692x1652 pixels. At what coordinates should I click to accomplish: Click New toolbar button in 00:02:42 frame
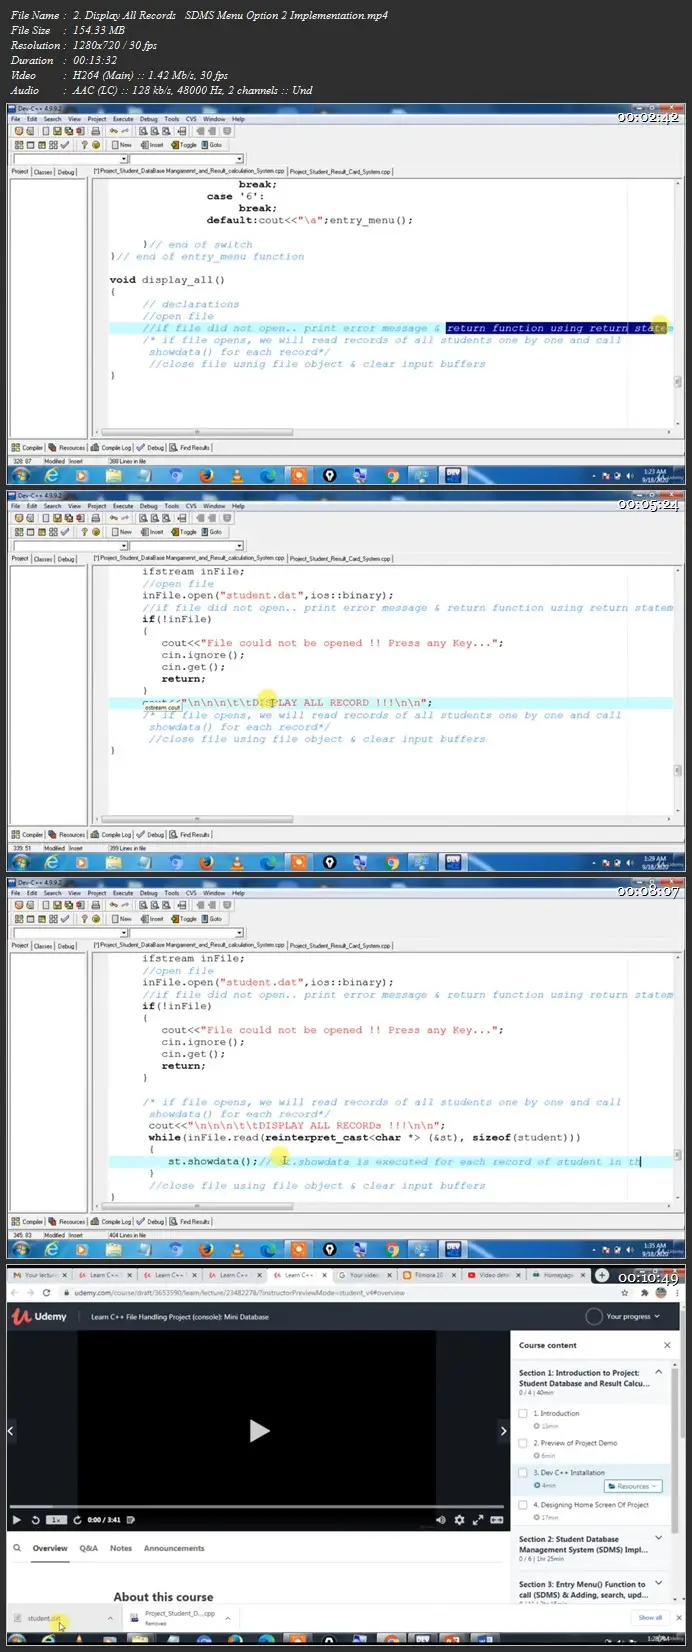(122, 144)
